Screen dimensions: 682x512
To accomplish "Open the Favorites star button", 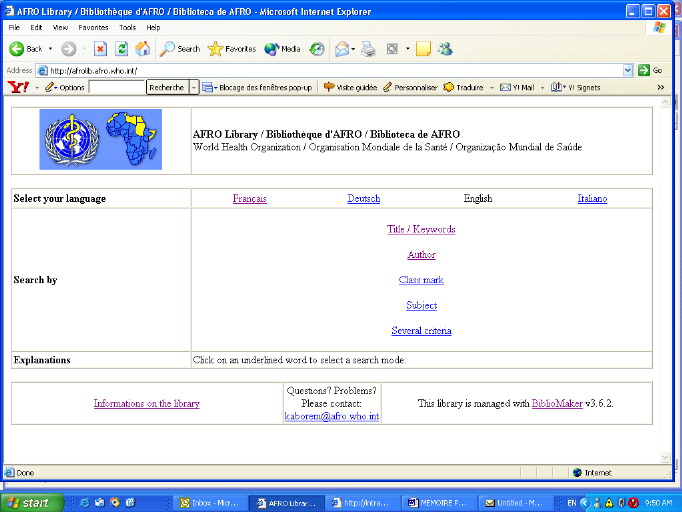I will click(232, 49).
